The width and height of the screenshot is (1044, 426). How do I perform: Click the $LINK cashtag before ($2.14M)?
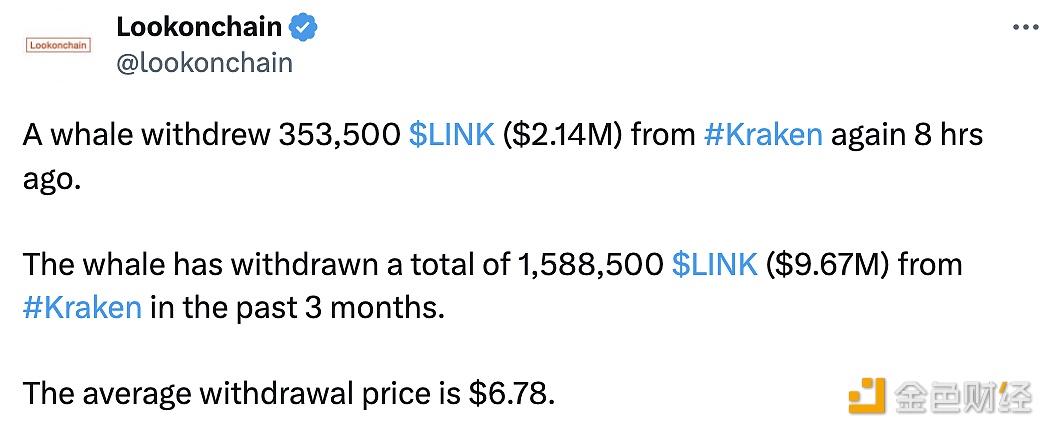(x=451, y=135)
